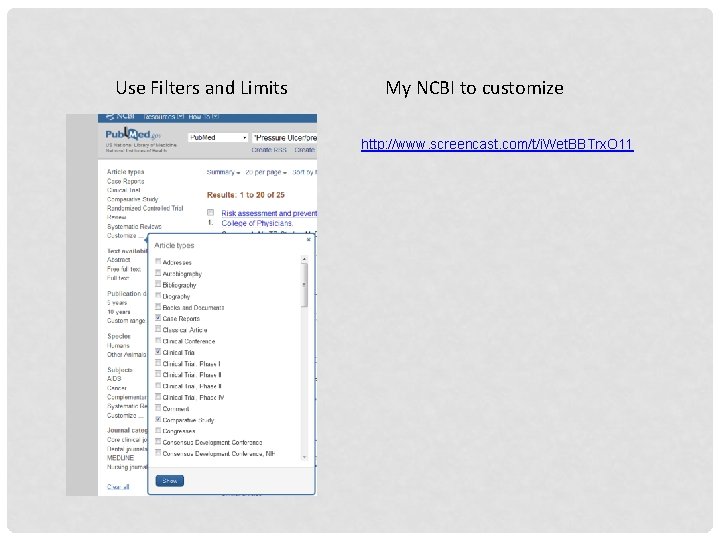Open the PubMed database dropdown
Viewport: 720px width, 540px height.
[x=218, y=137]
